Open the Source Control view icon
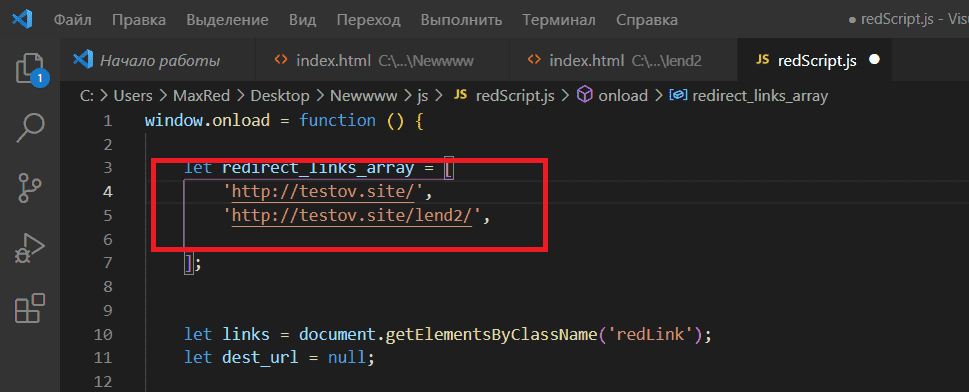Screen dimensions: 969x392 pos(30,188)
